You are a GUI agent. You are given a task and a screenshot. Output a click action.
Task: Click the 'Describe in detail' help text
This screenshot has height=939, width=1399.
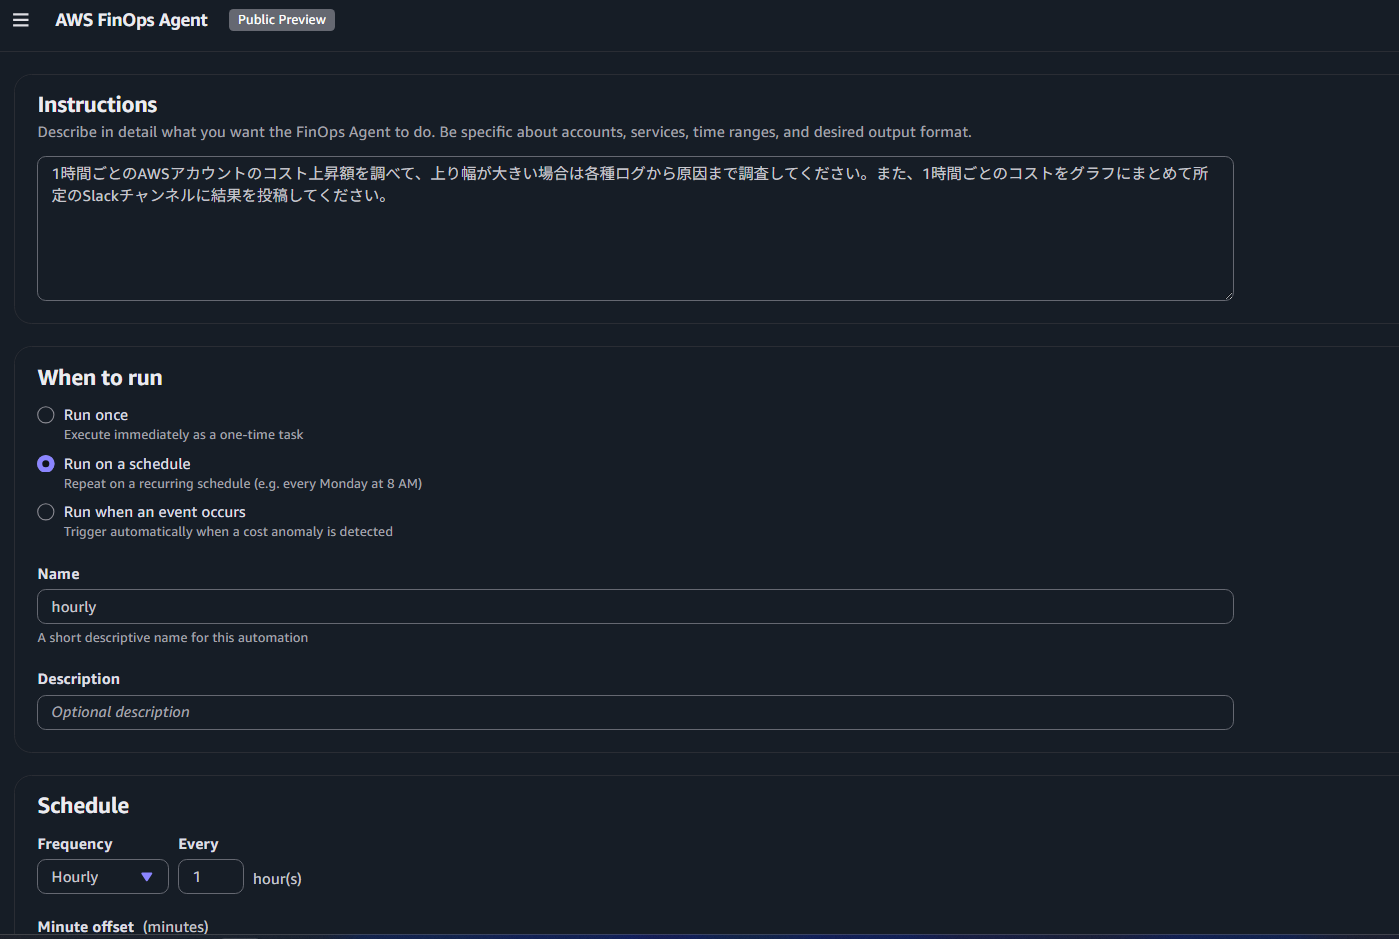[x=504, y=132]
